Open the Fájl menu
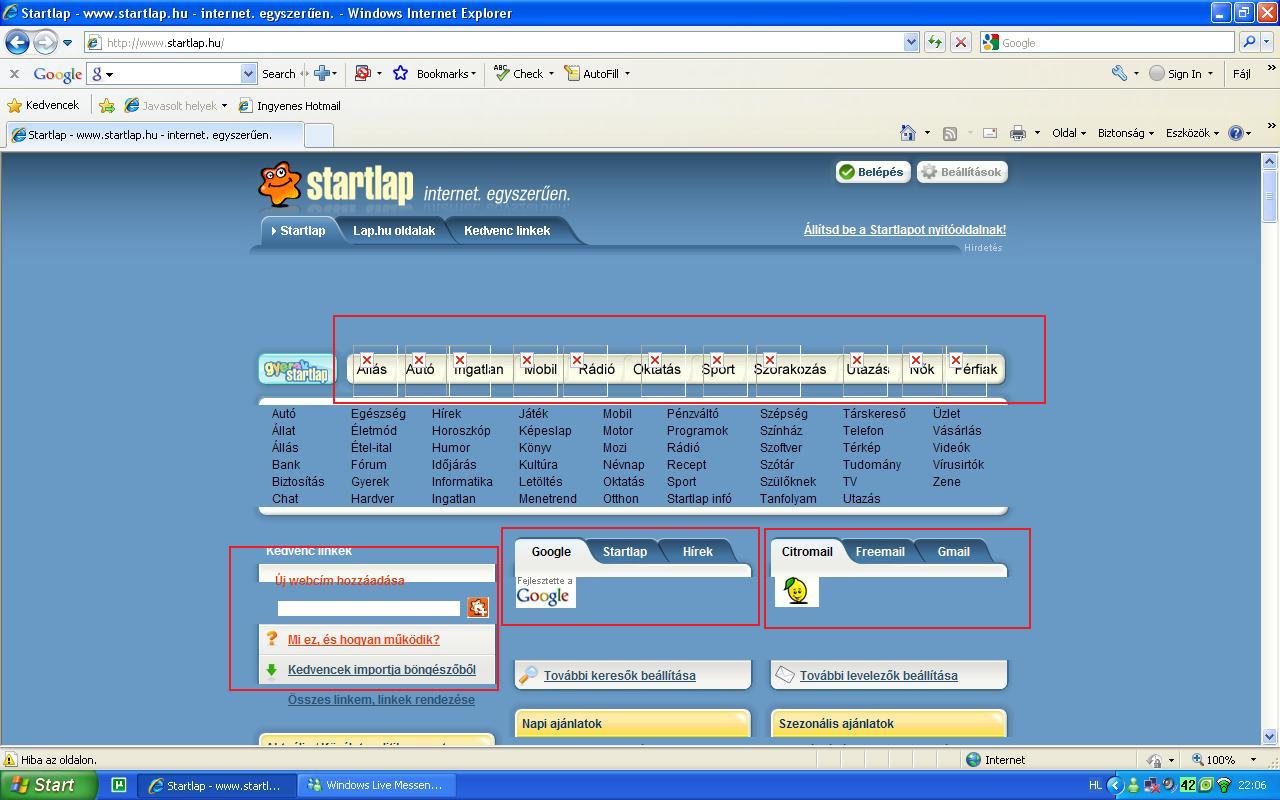 1242,74
